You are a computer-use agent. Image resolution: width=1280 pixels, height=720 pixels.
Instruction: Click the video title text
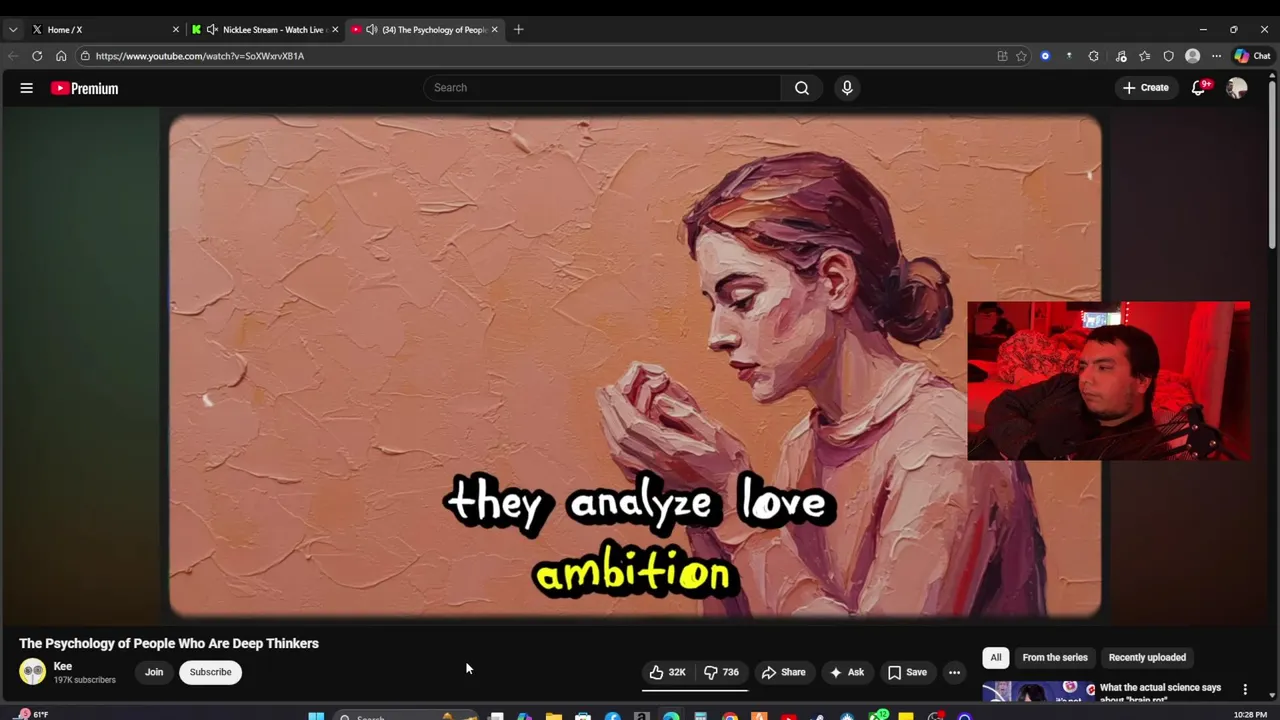tap(169, 643)
